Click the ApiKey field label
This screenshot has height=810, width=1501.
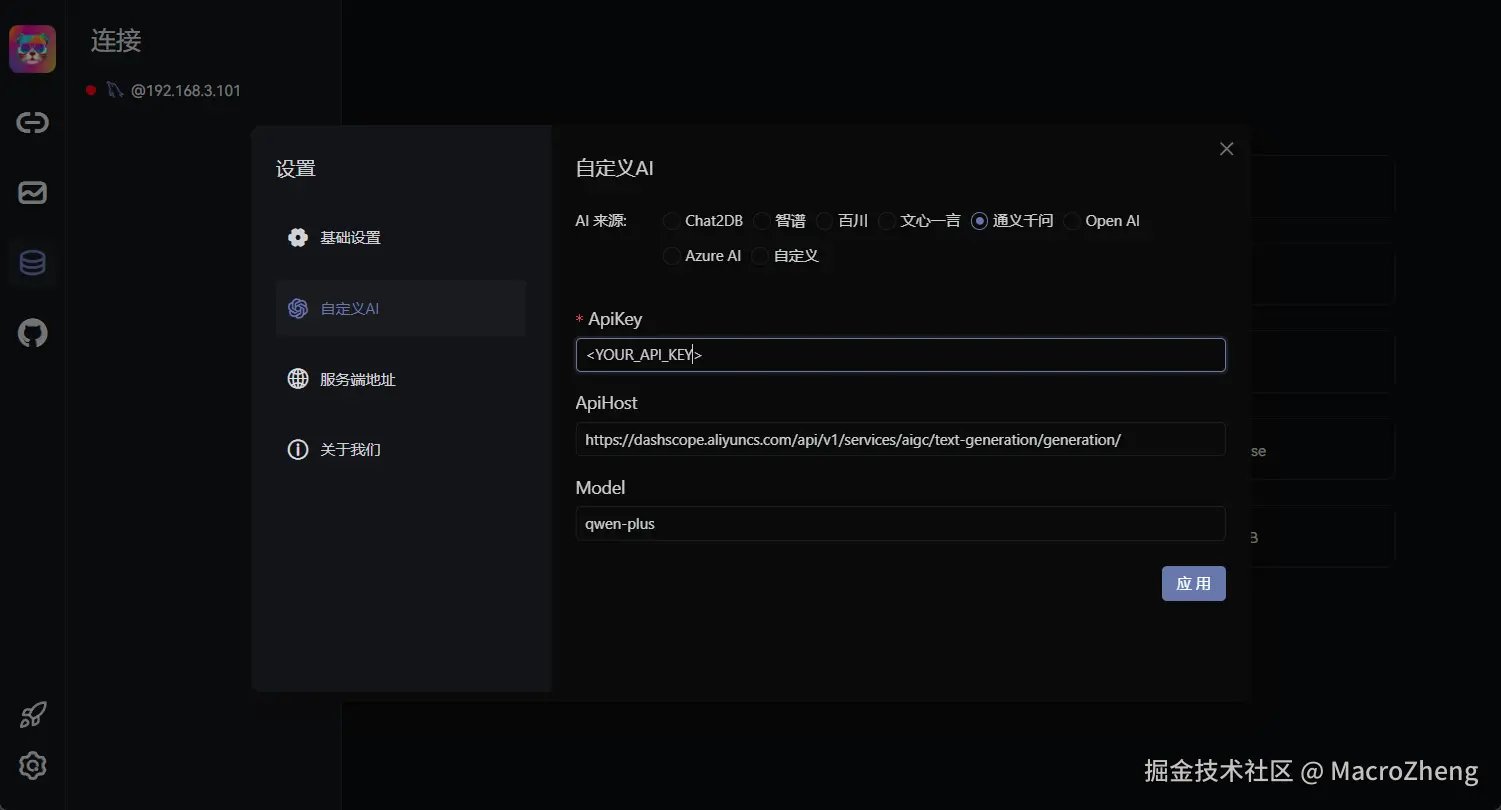615,319
